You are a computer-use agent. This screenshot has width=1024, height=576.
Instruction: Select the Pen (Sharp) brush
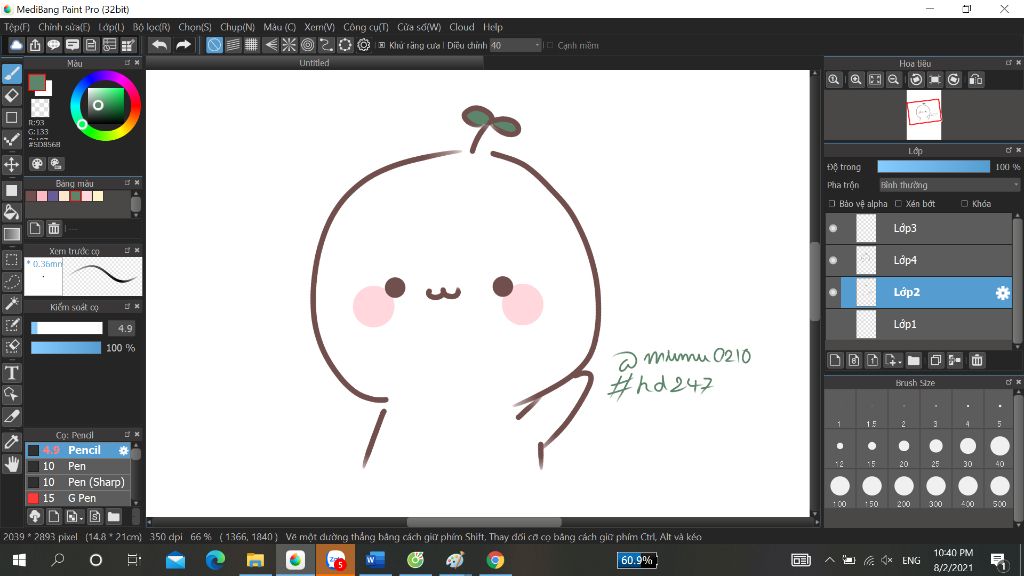78,482
